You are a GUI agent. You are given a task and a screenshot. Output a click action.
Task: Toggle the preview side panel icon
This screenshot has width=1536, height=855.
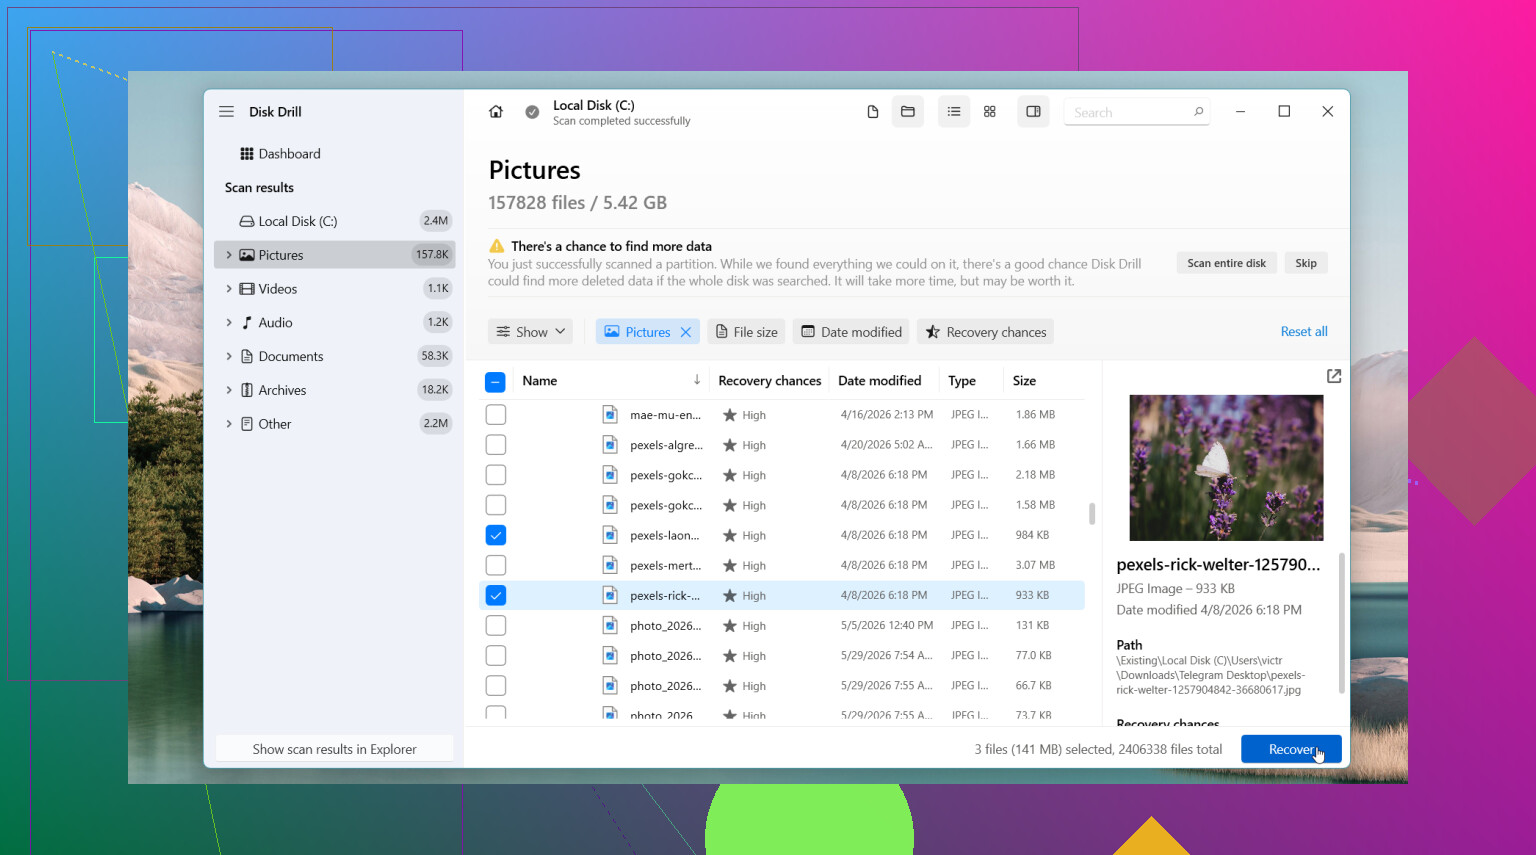click(x=1034, y=112)
